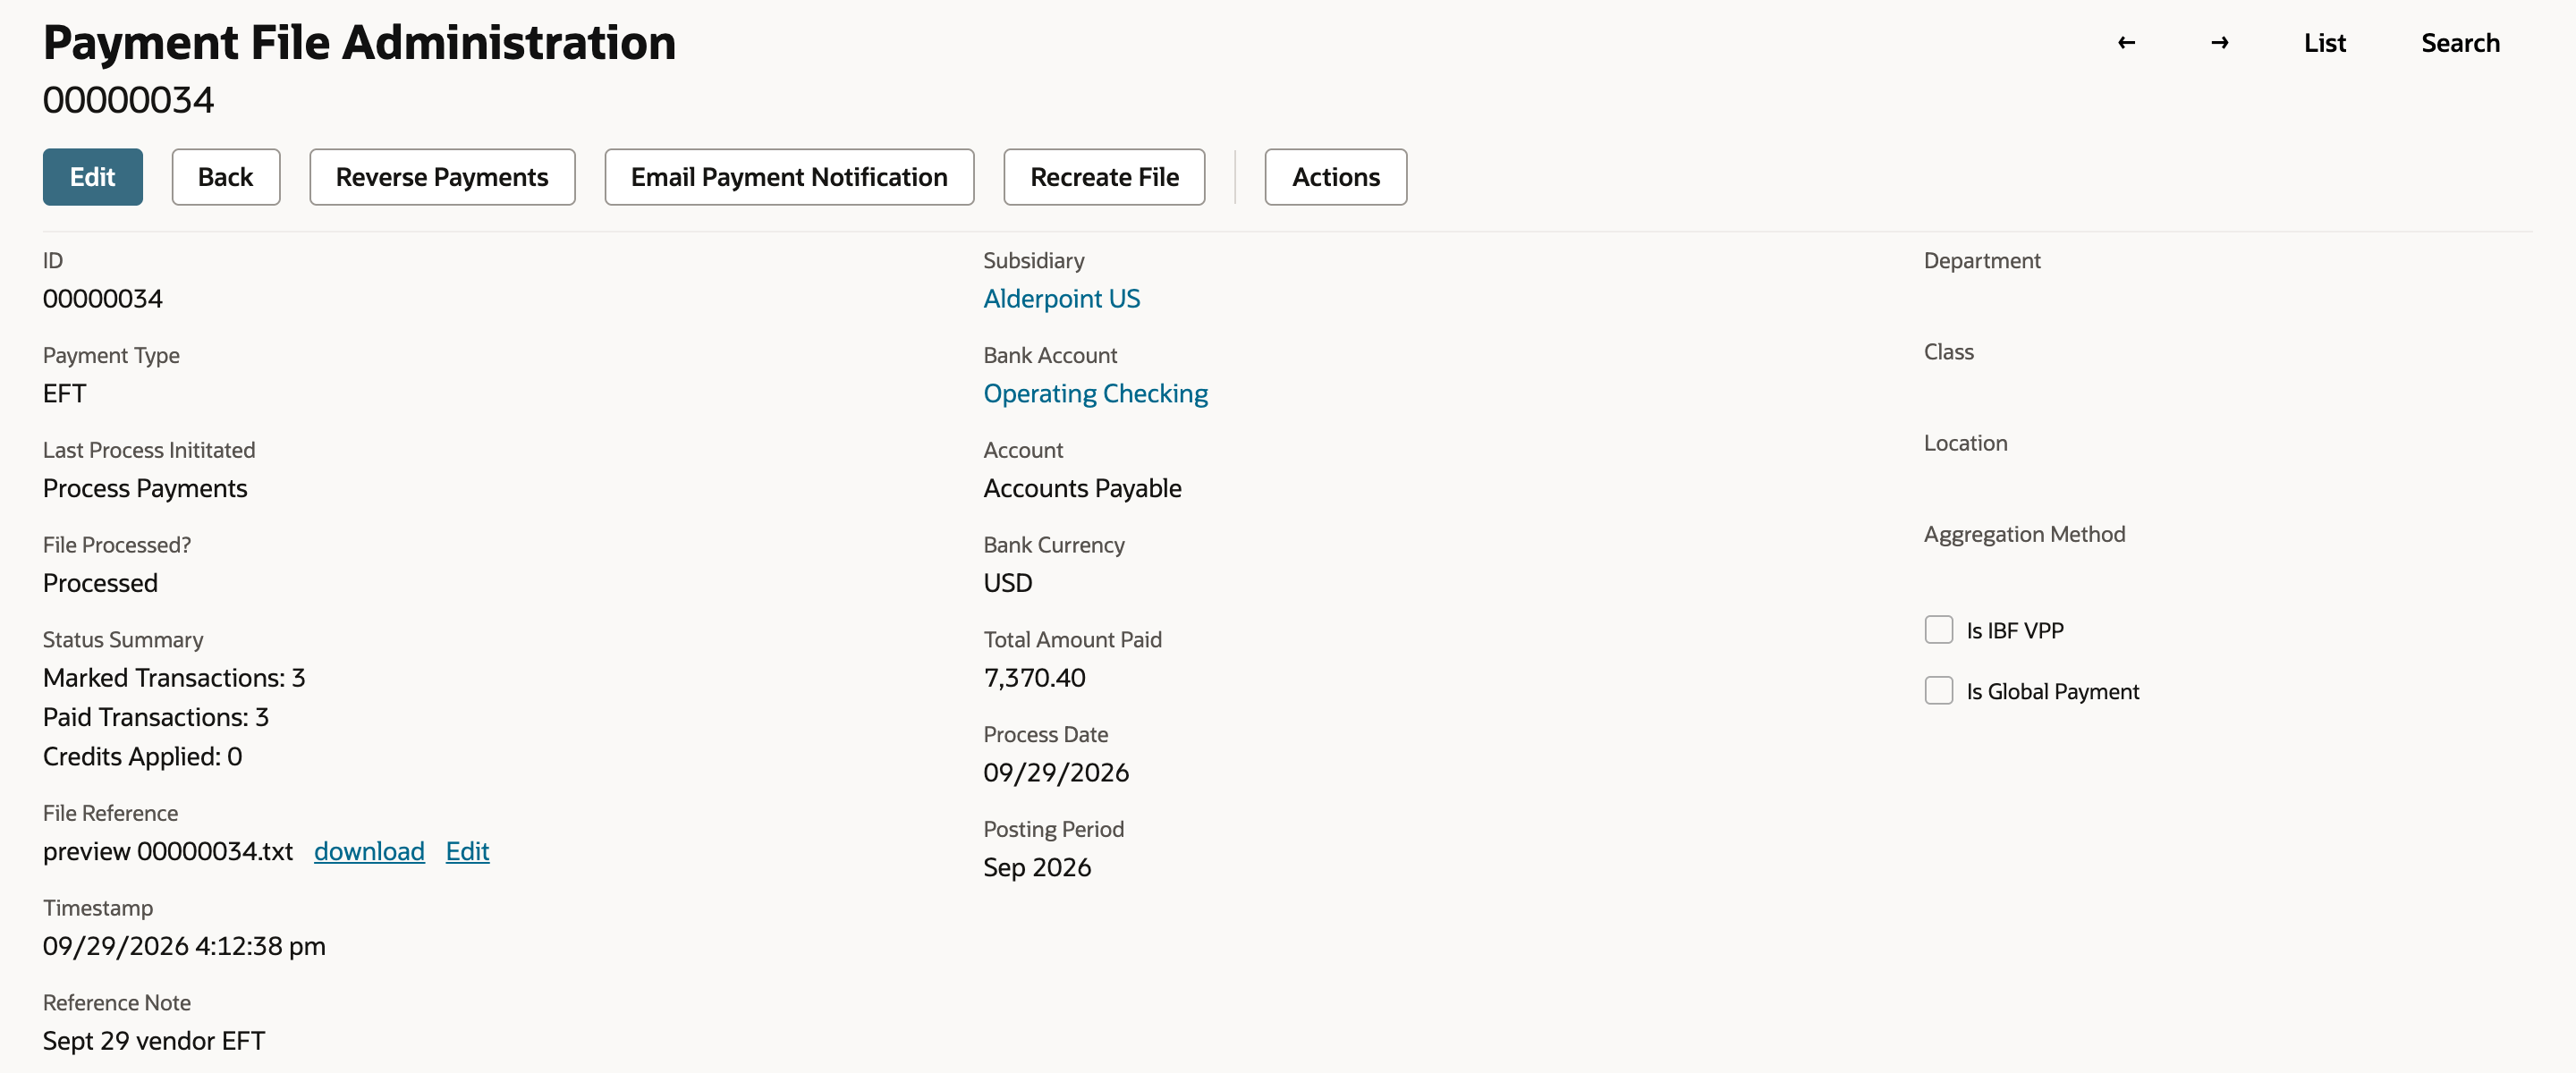Viewport: 2576px width, 1073px height.
Task: Open the Search link in header
Action: [x=2460, y=43]
